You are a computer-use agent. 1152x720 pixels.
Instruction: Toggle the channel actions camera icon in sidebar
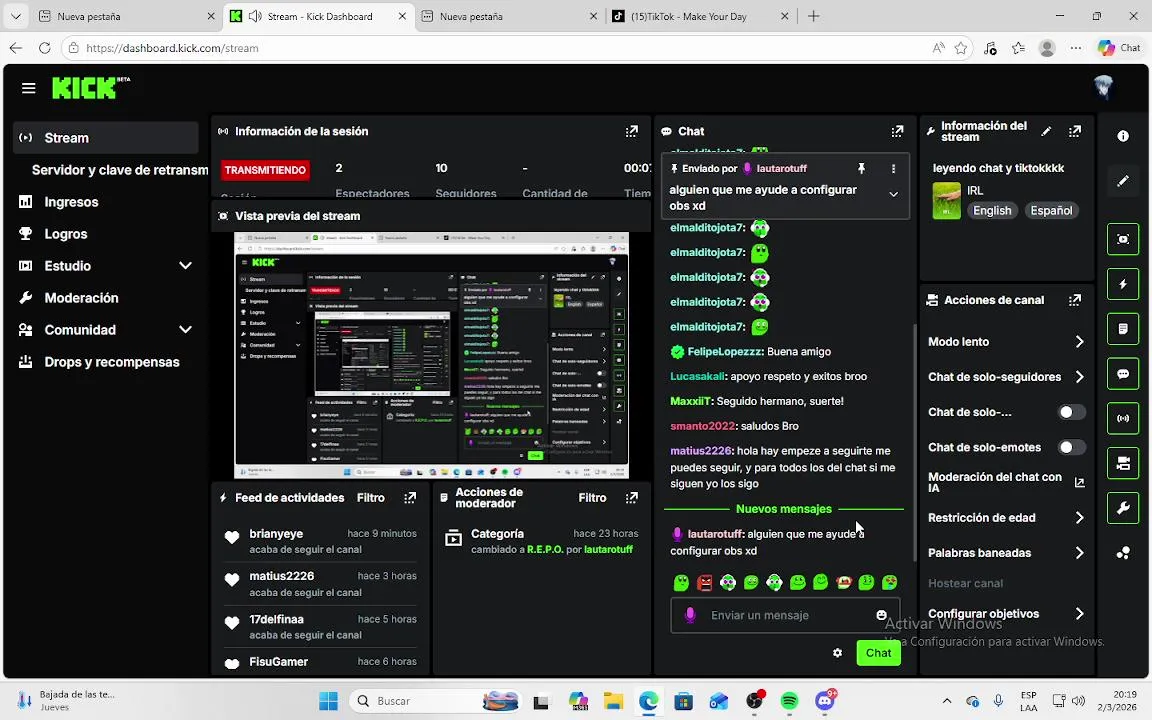click(1123, 464)
